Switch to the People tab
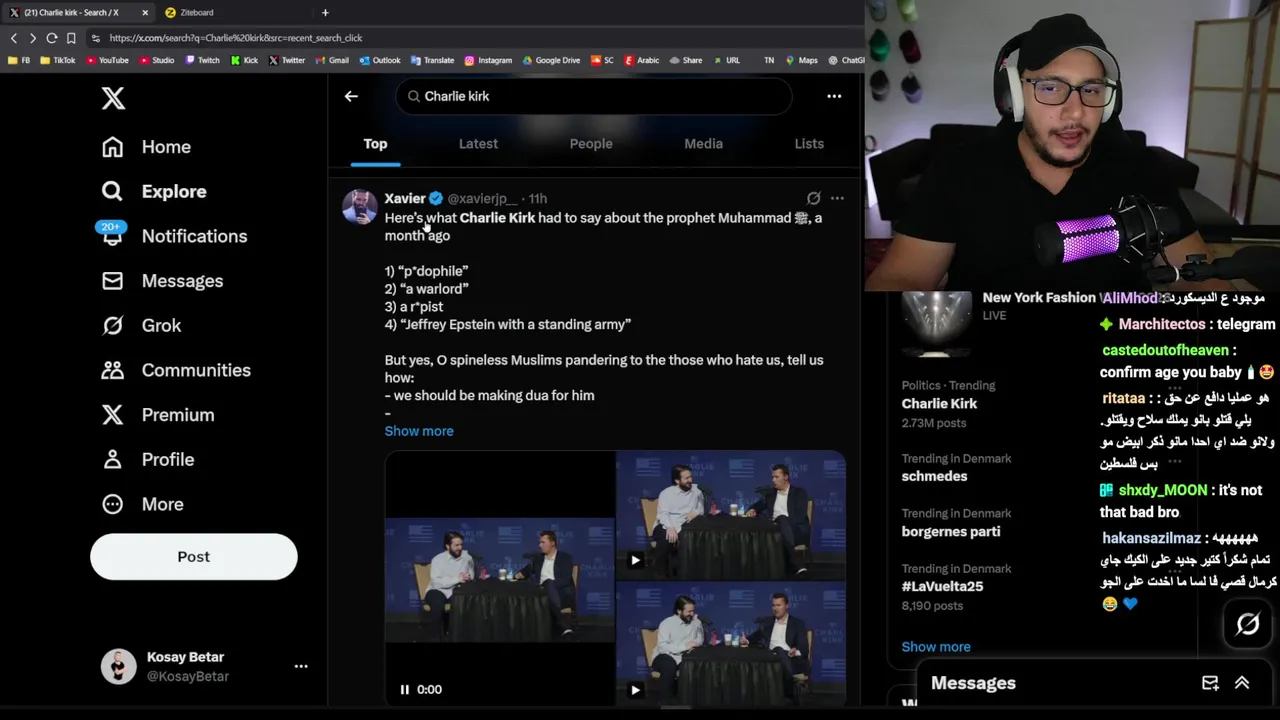 [591, 144]
